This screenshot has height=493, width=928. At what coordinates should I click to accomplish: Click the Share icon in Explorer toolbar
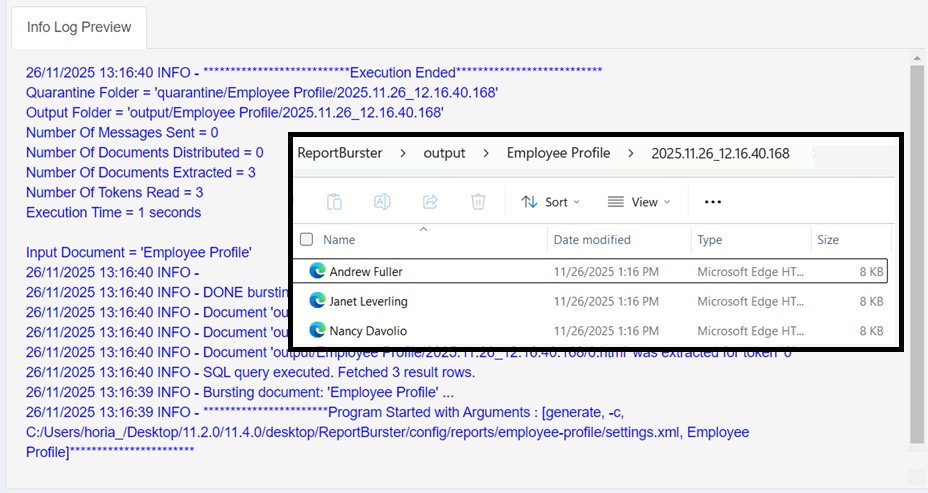(430, 202)
